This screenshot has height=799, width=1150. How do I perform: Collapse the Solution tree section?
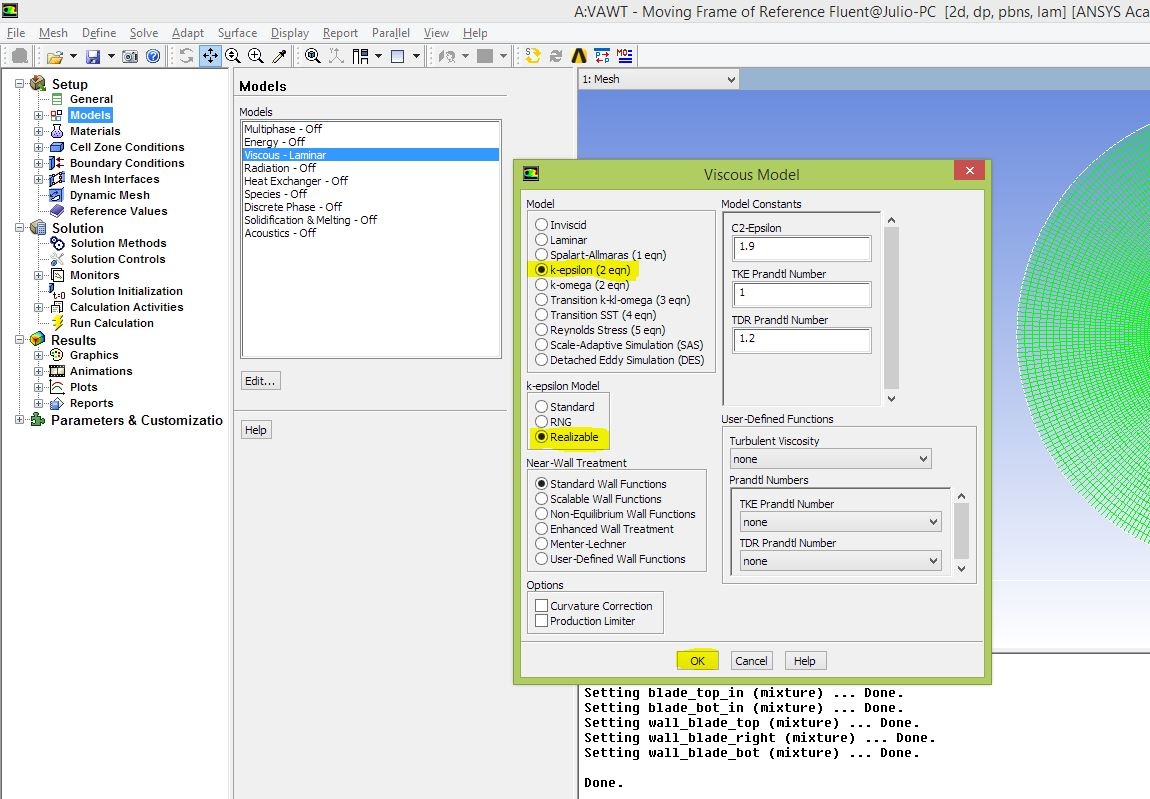click(20, 228)
